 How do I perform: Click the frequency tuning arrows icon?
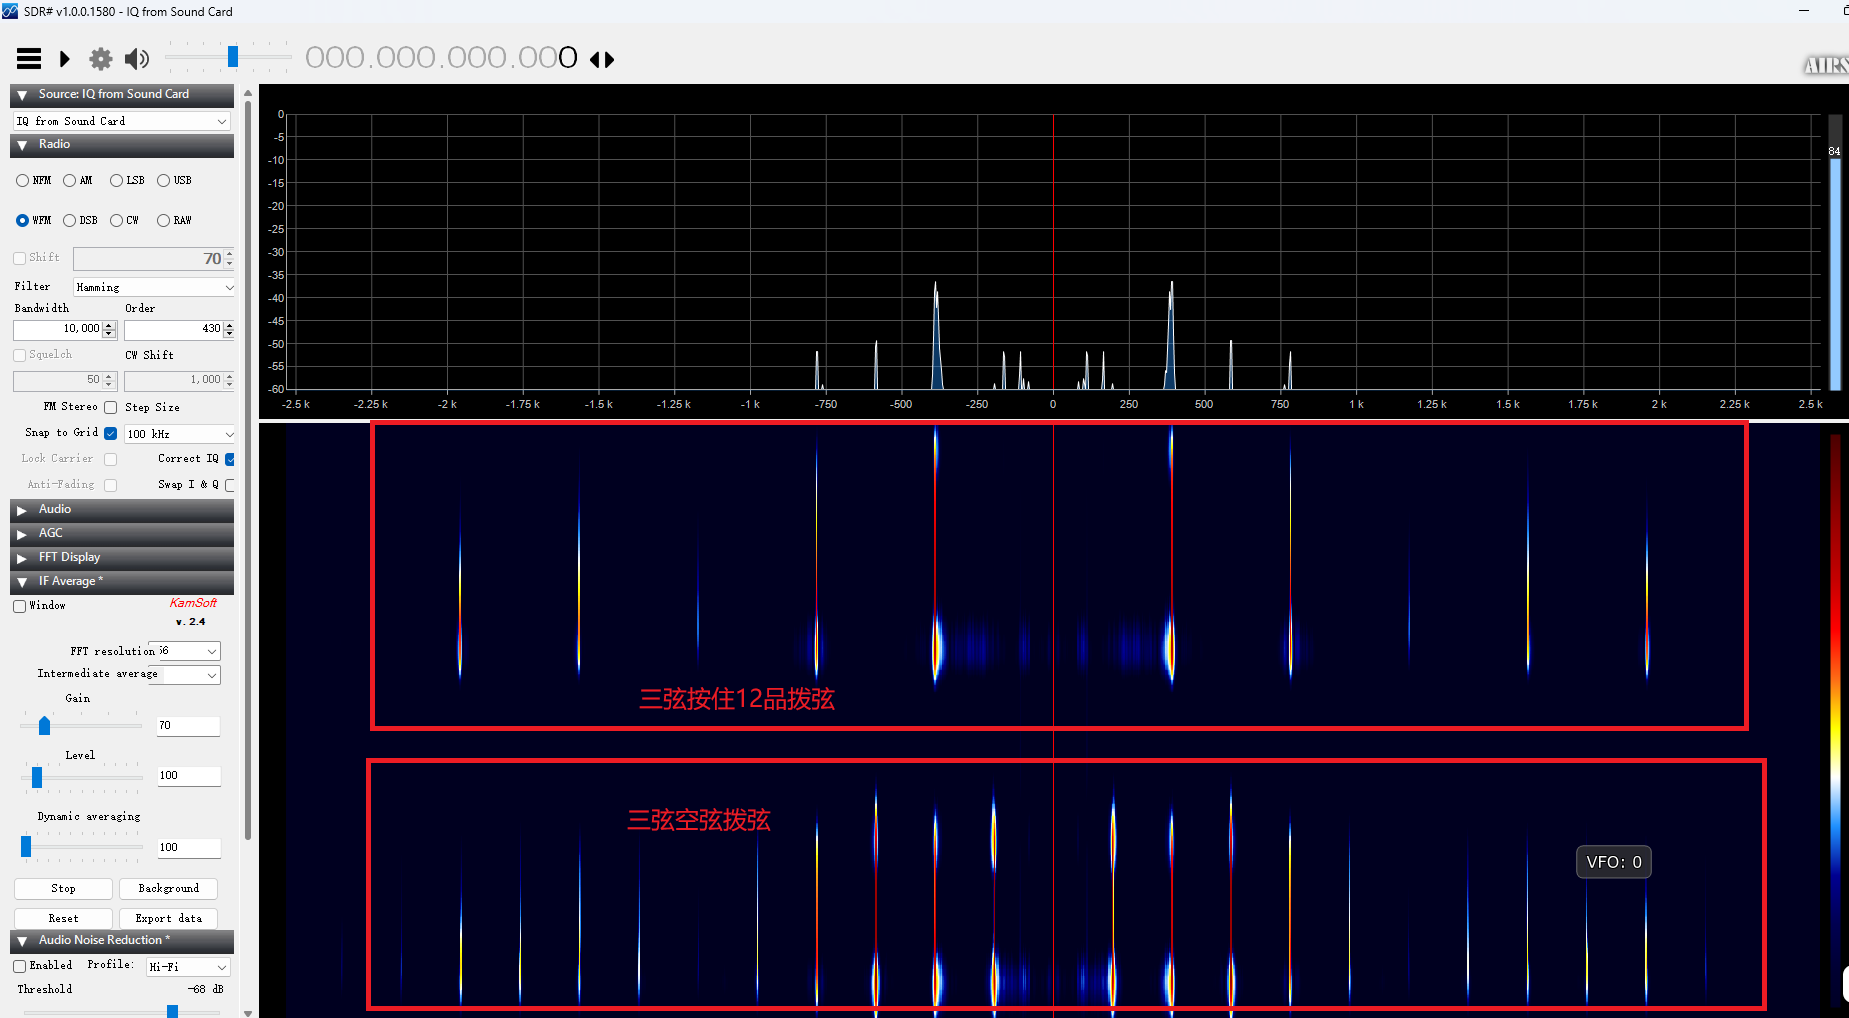(602, 60)
